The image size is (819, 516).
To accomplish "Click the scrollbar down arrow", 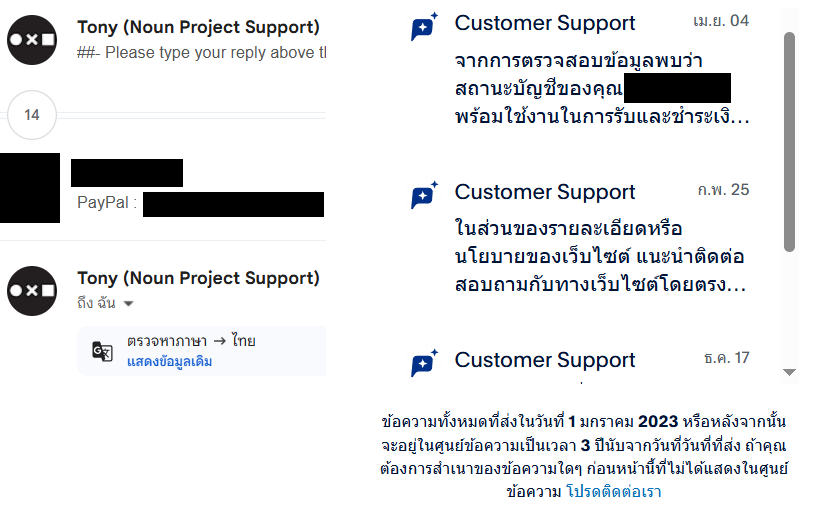I will click(x=789, y=372).
